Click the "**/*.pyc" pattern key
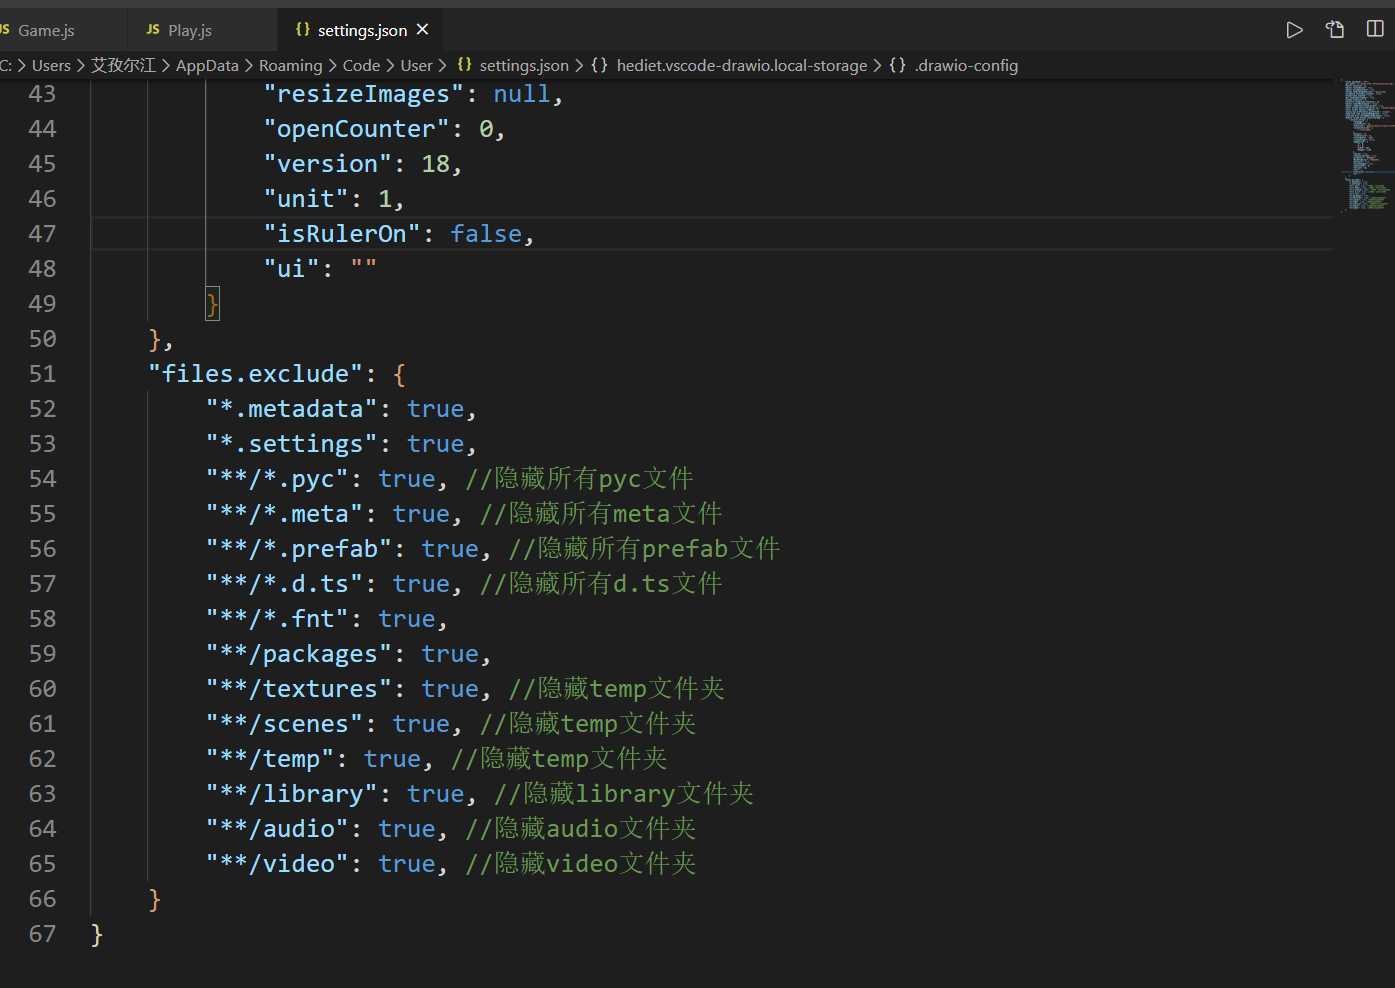1395x988 pixels. coord(277,479)
